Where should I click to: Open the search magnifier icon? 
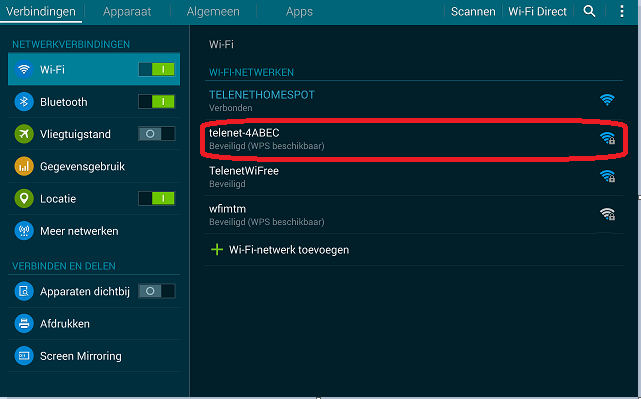tap(589, 11)
